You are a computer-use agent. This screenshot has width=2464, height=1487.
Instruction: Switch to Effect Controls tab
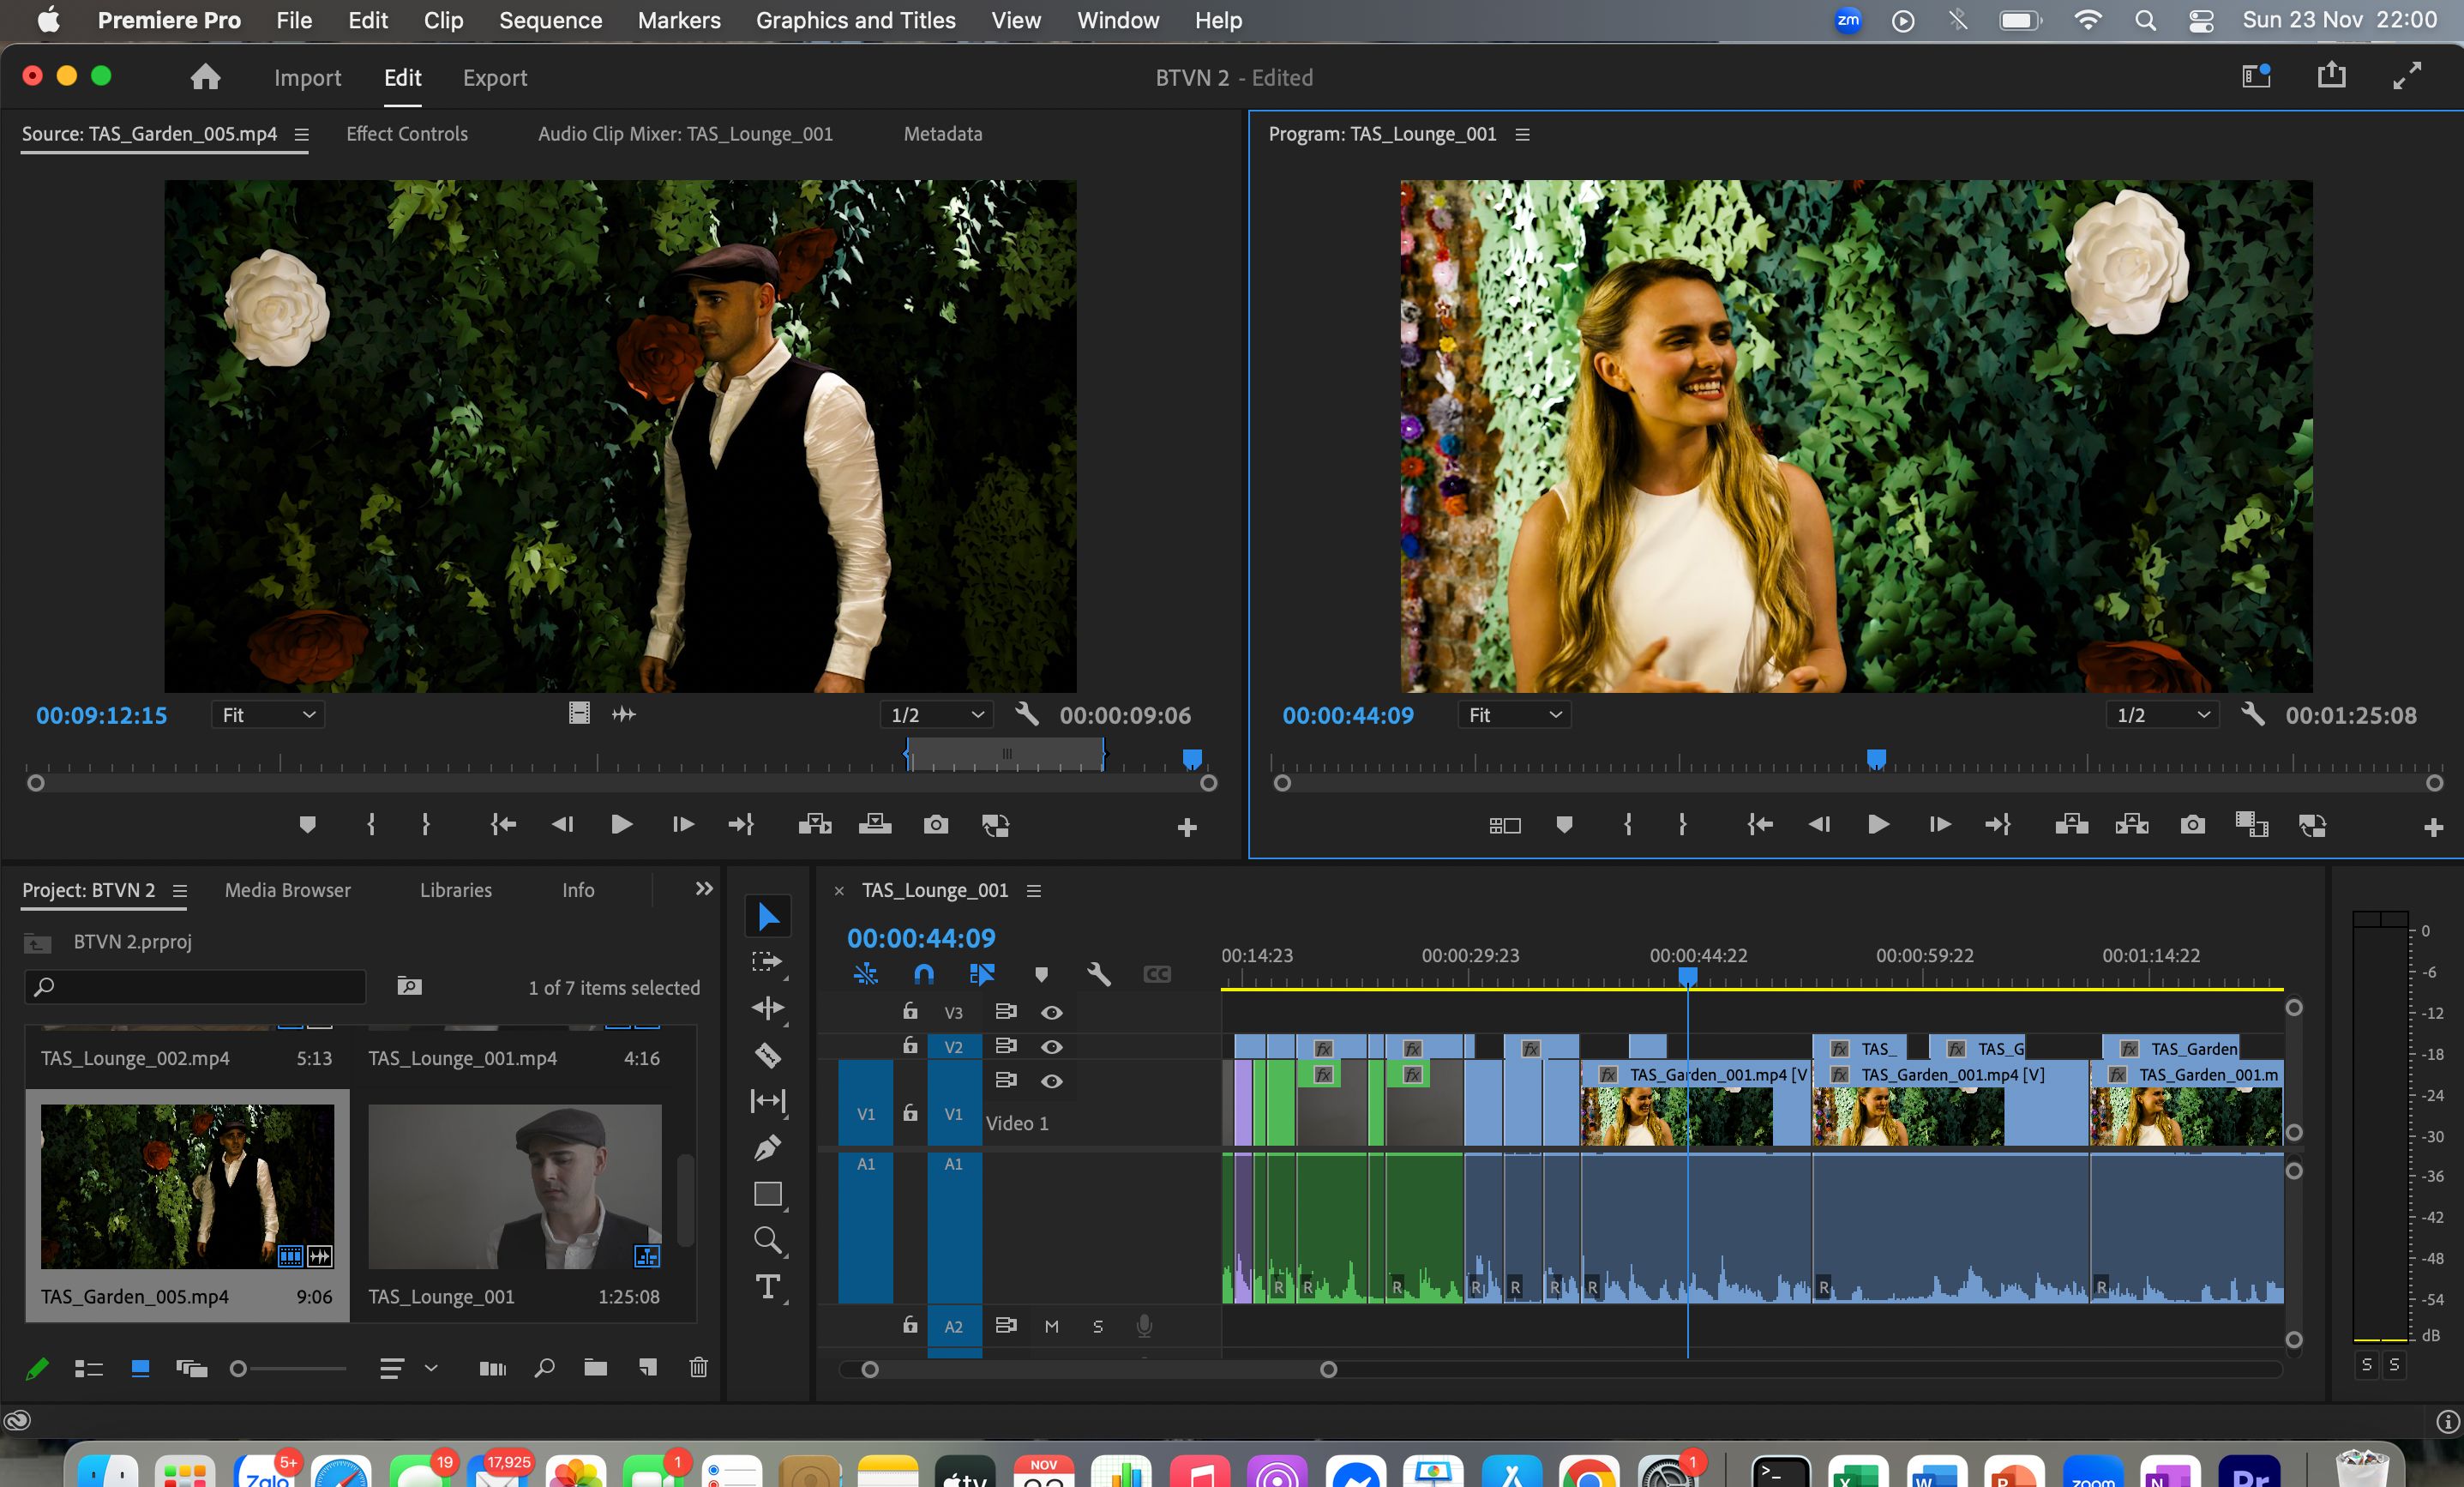click(407, 134)
